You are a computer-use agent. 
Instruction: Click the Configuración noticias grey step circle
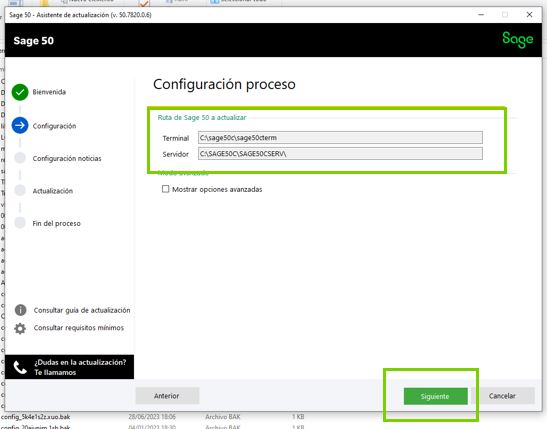click(x=20, y=158)
